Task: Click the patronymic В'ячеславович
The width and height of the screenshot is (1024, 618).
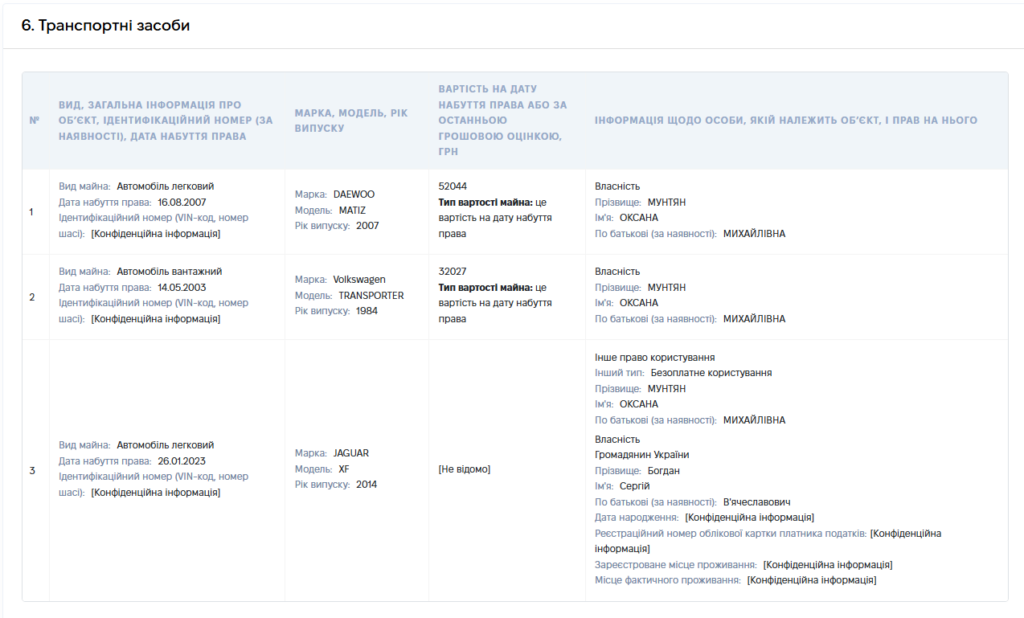Action: [756, 502]
